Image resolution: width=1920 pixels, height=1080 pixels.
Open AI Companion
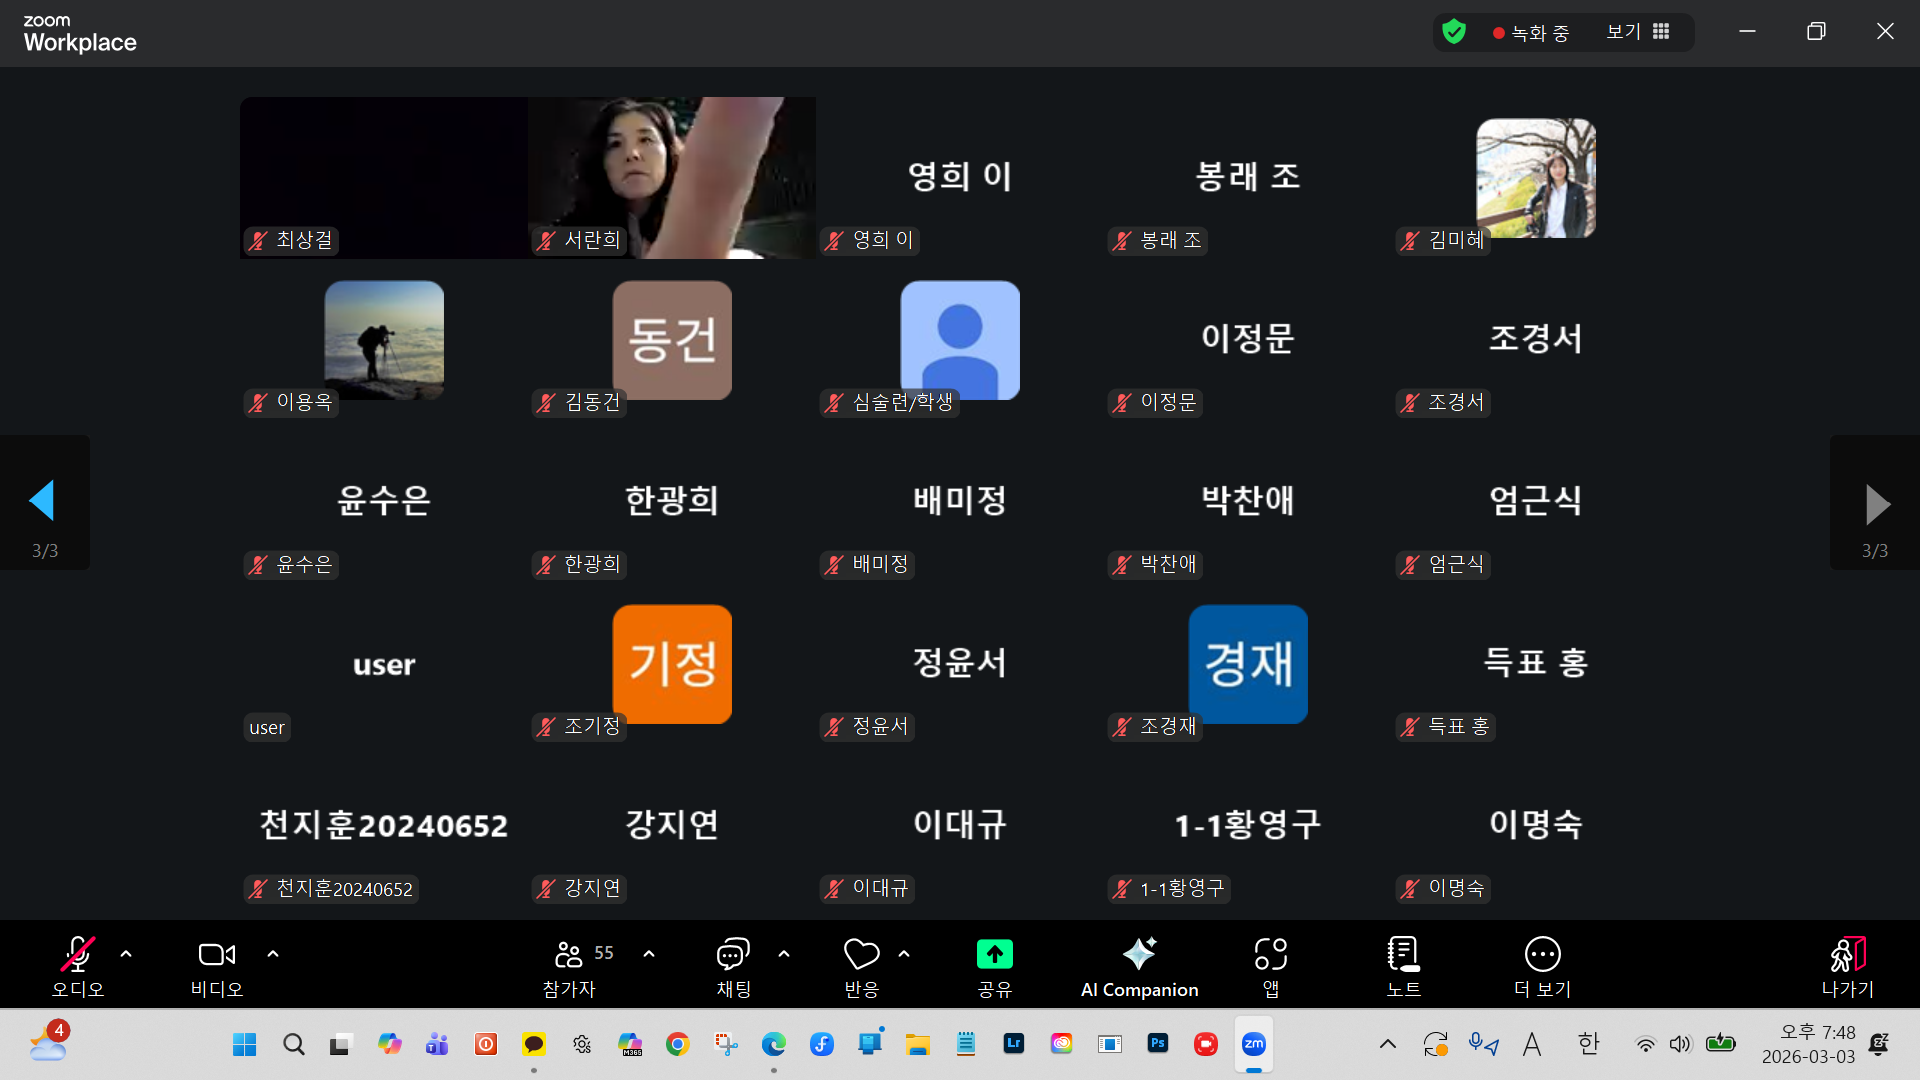click(x=1139, y=955)
